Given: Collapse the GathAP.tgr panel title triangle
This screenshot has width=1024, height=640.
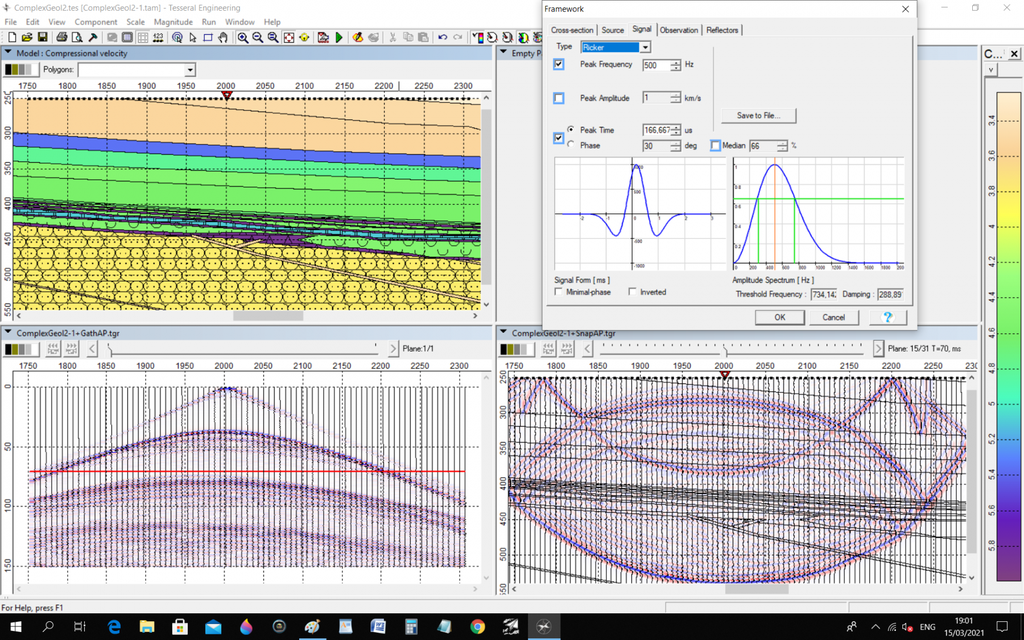Looking at the screenshot, I should coord(8,332).
